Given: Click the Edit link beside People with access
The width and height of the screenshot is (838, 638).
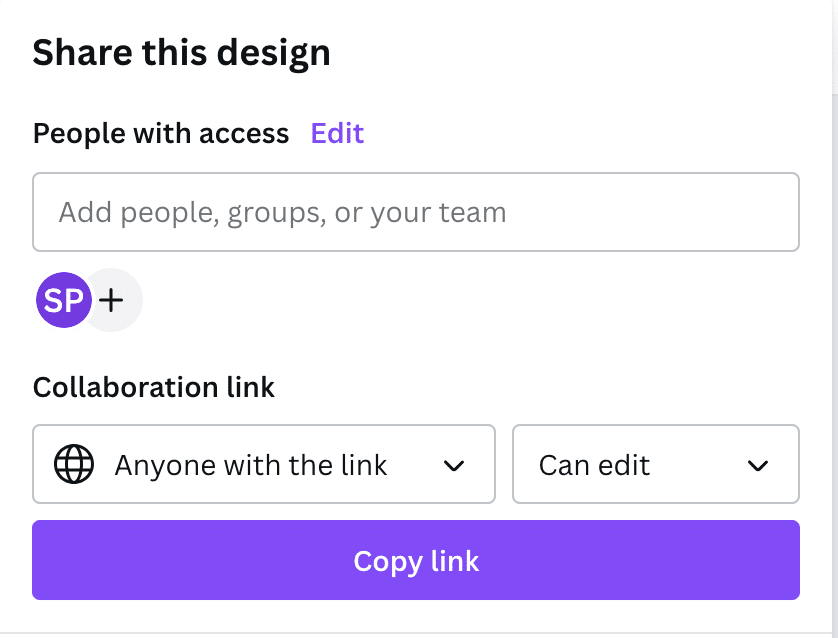Looking at the screenshot, I should tap(337, 133).
